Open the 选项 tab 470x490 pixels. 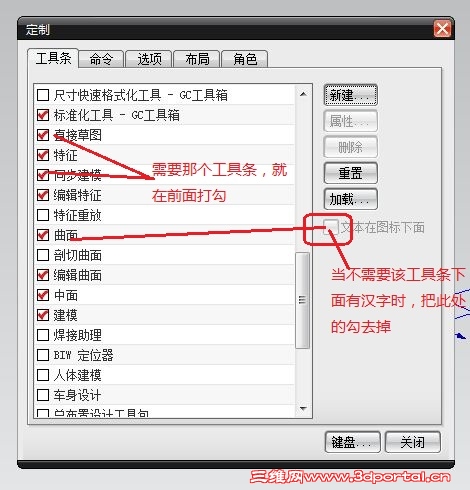(x=149, y=59)
